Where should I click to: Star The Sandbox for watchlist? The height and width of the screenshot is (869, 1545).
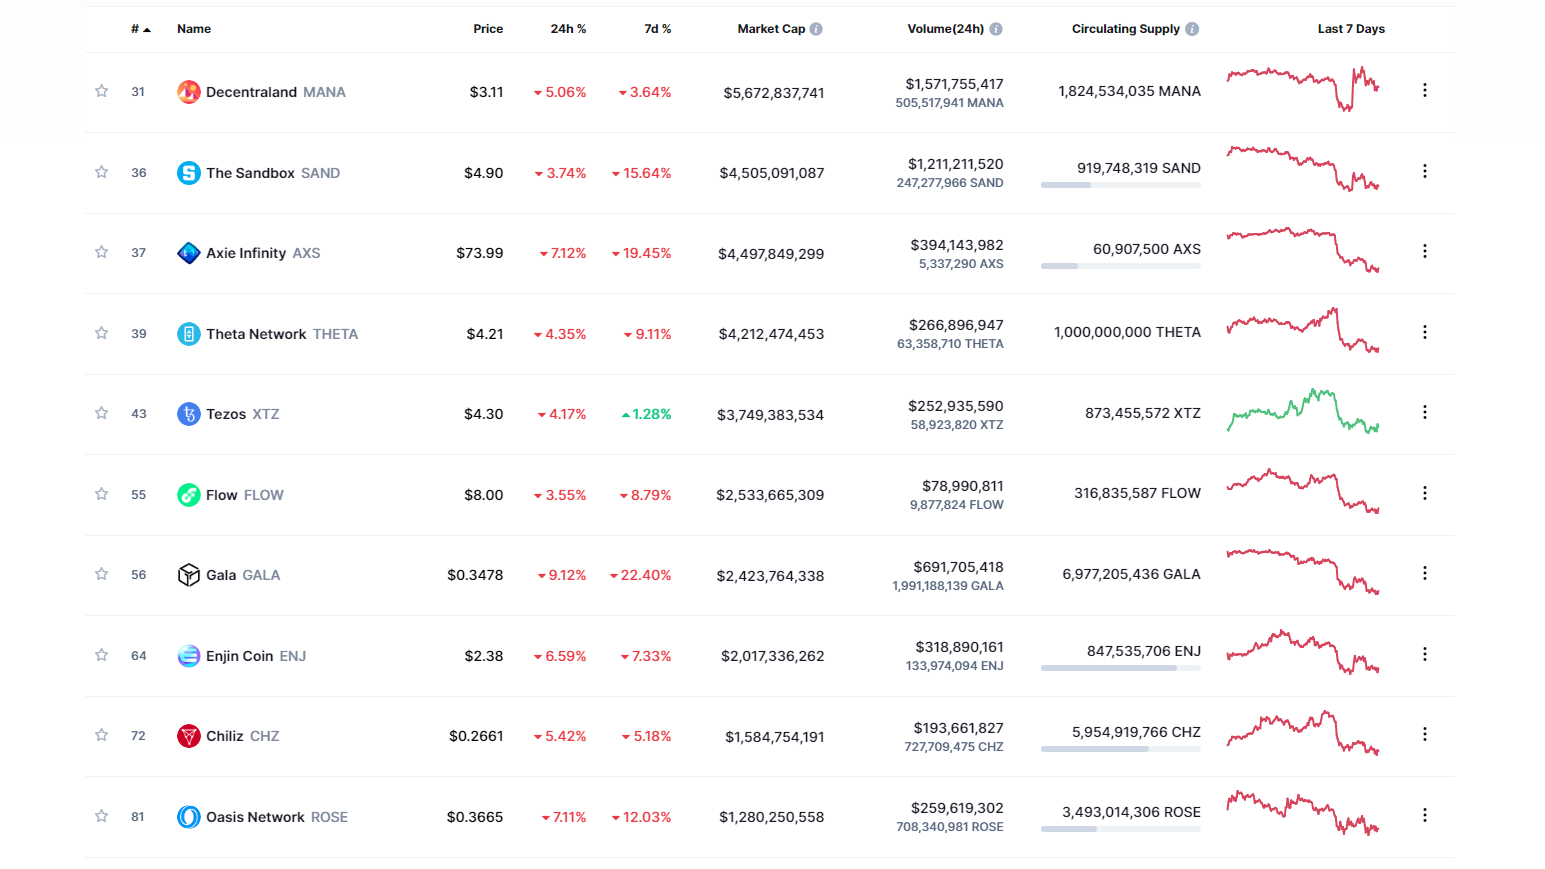101,172
